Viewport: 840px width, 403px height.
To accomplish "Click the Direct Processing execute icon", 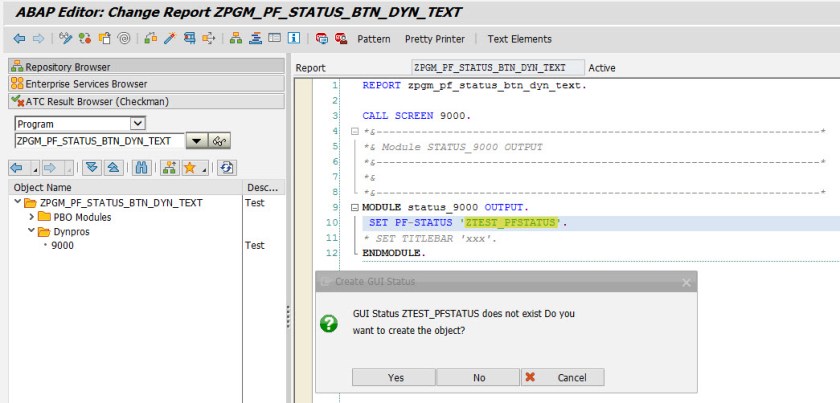I will pos(190,39).
